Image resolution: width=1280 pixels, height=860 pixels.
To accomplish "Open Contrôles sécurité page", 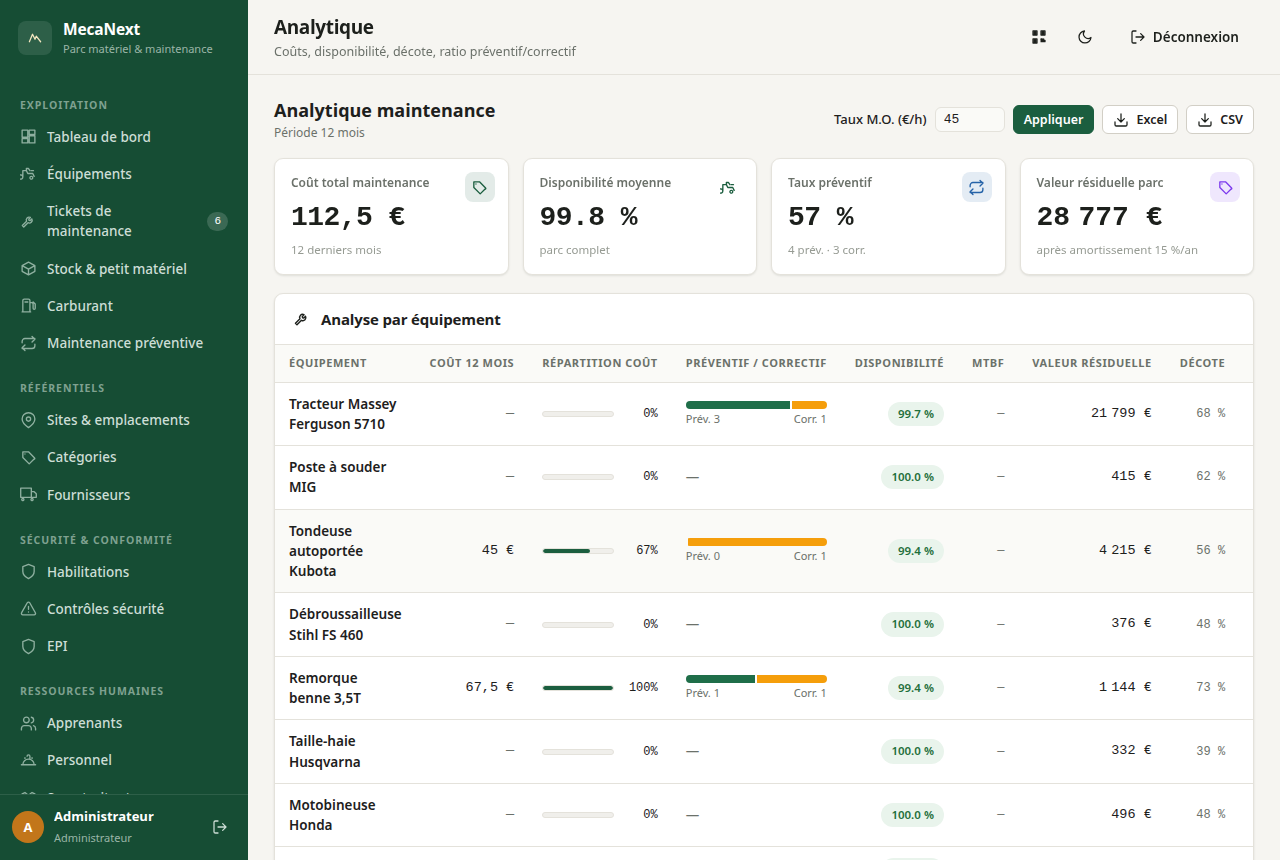I will [x=124, y=609].
